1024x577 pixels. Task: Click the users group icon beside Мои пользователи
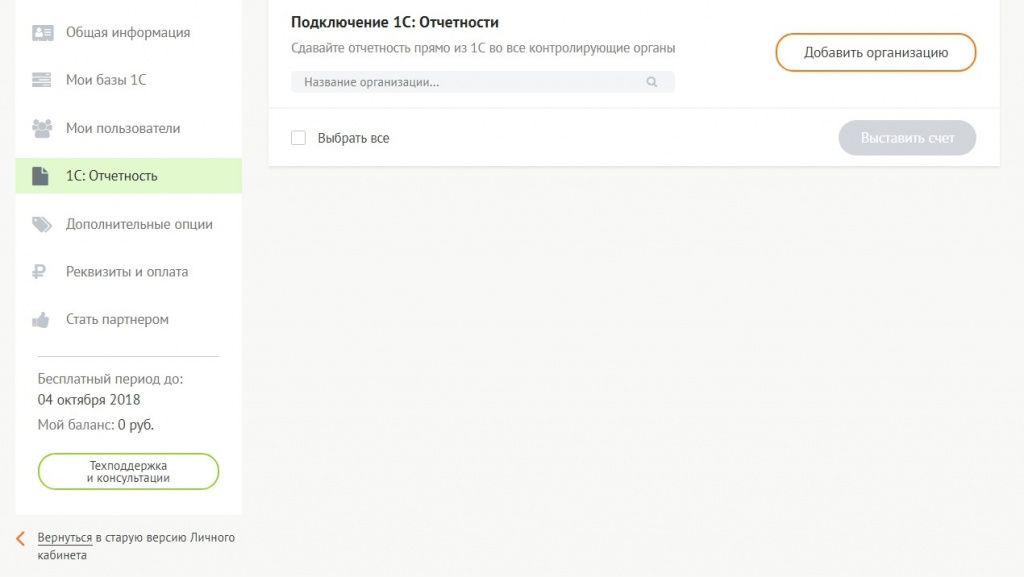click(42, 129)
